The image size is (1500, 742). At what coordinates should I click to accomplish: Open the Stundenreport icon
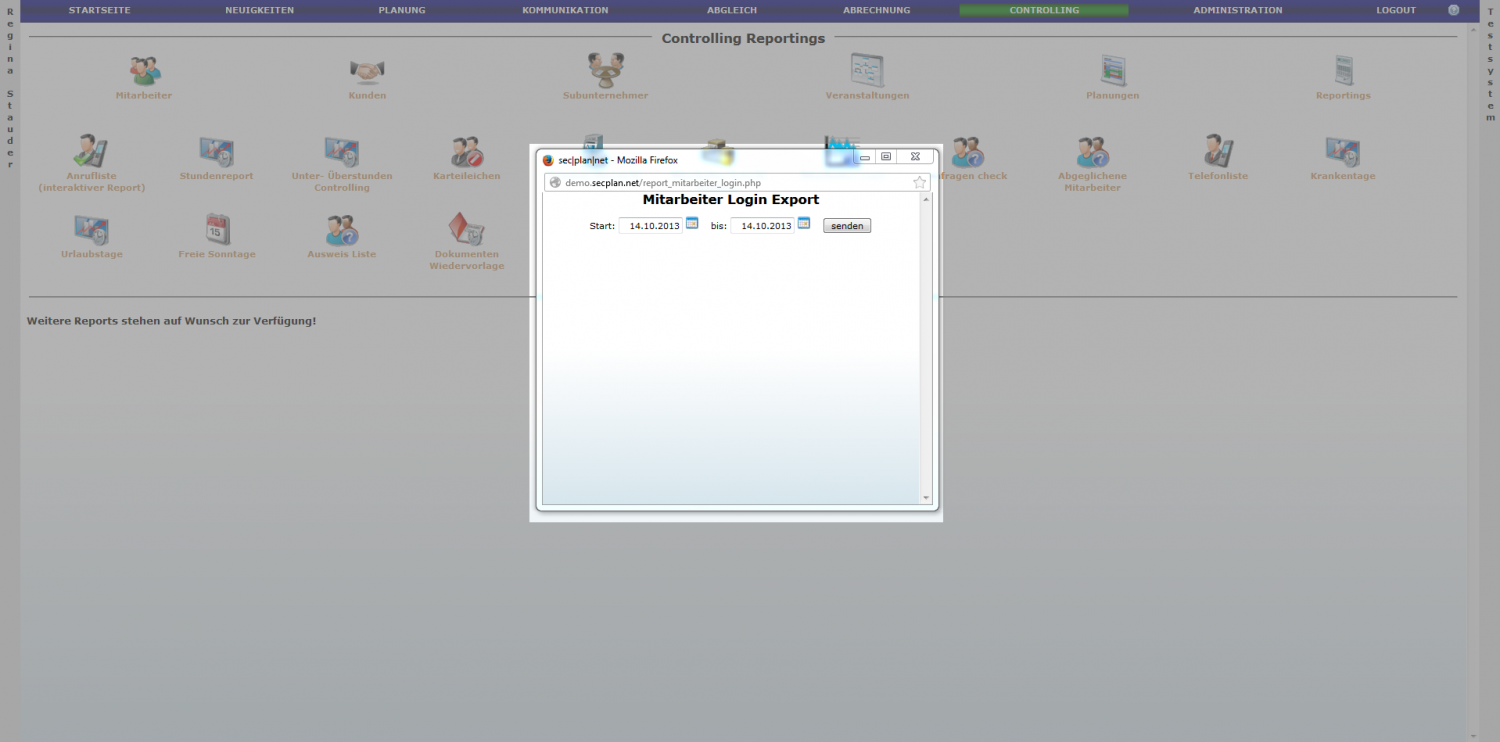coord(216,151)
